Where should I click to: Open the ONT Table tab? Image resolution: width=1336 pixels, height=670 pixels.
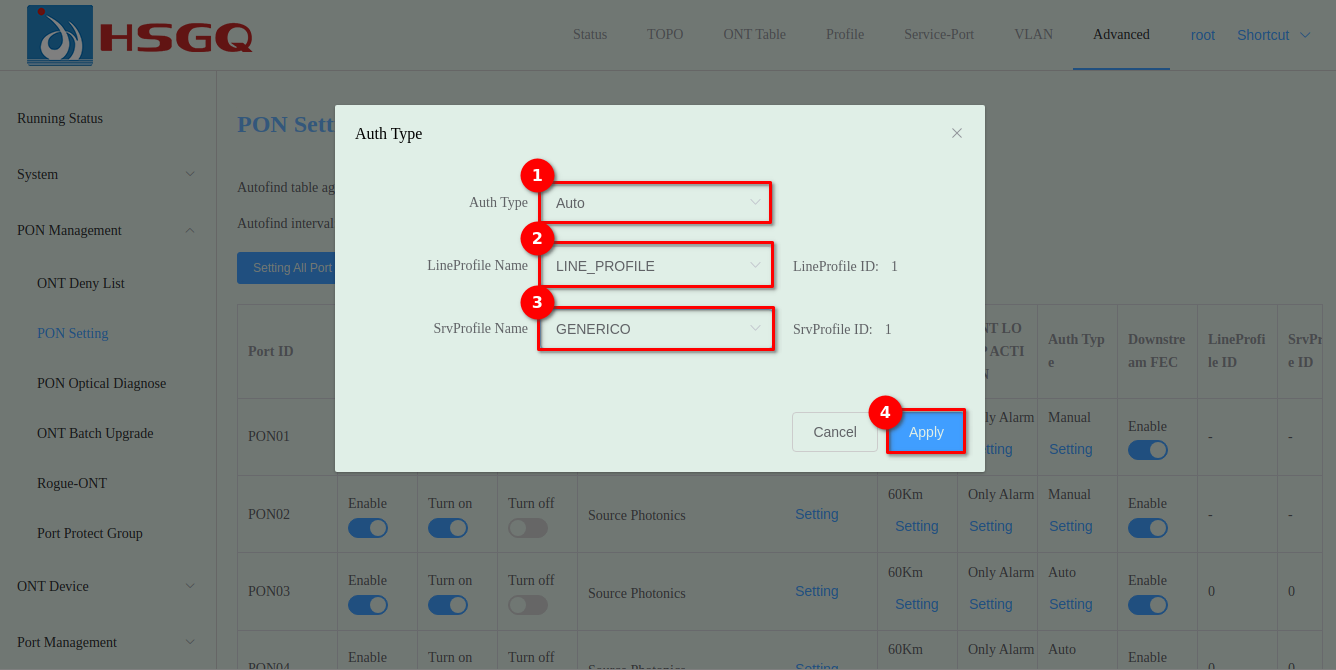pyautogui.click(x=754, y=34)
